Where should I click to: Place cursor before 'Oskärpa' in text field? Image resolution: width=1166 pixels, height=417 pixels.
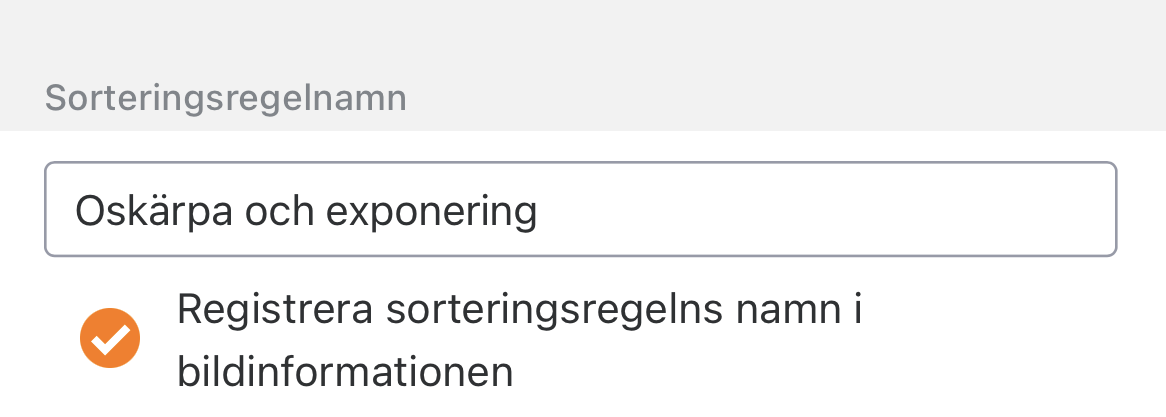coord(76,211)
